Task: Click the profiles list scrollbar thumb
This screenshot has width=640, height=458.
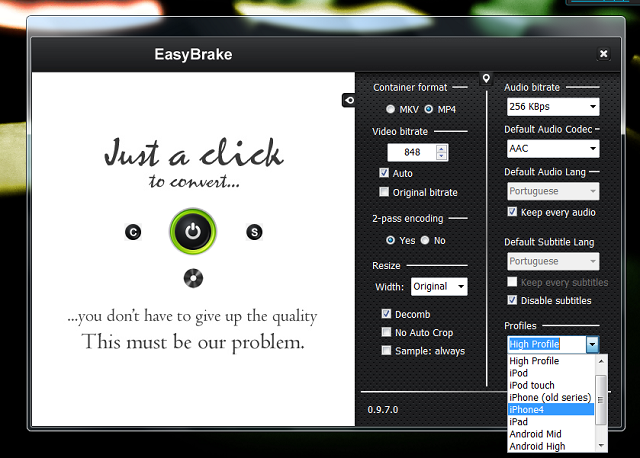Action: (x=601, y=400)
